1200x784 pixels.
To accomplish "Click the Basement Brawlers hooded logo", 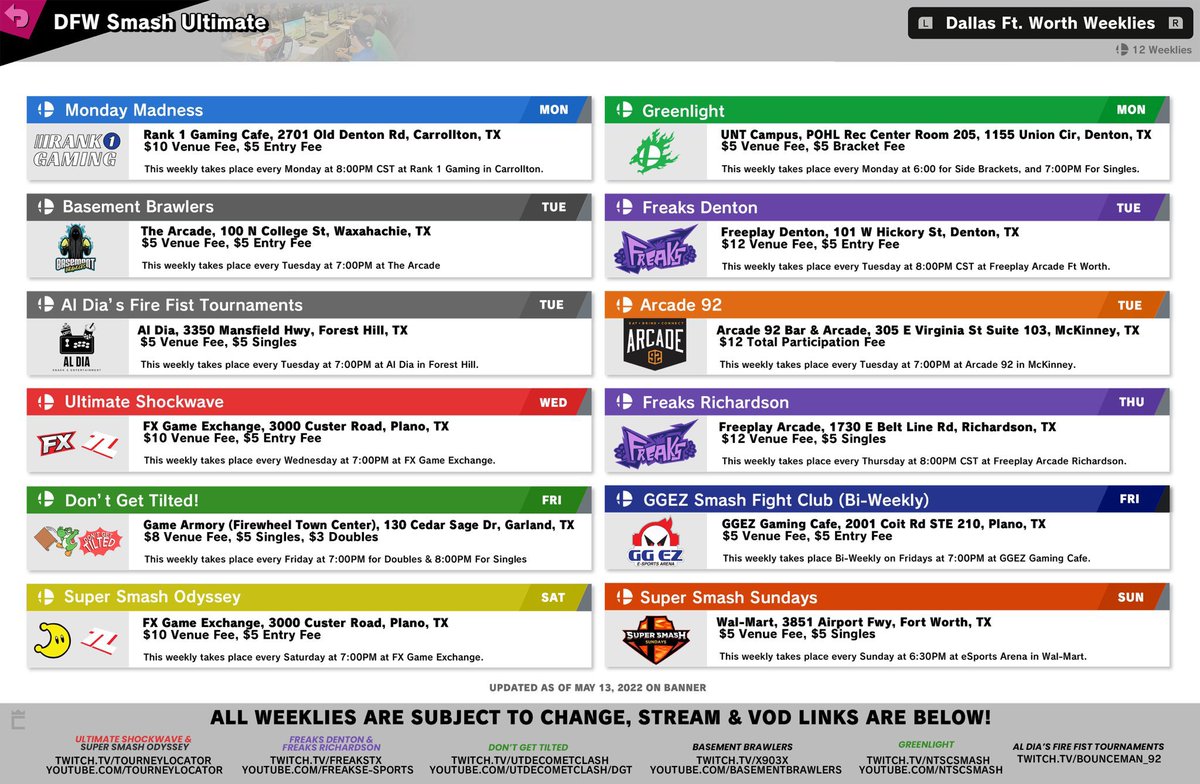I will click(x=76, y=249).
